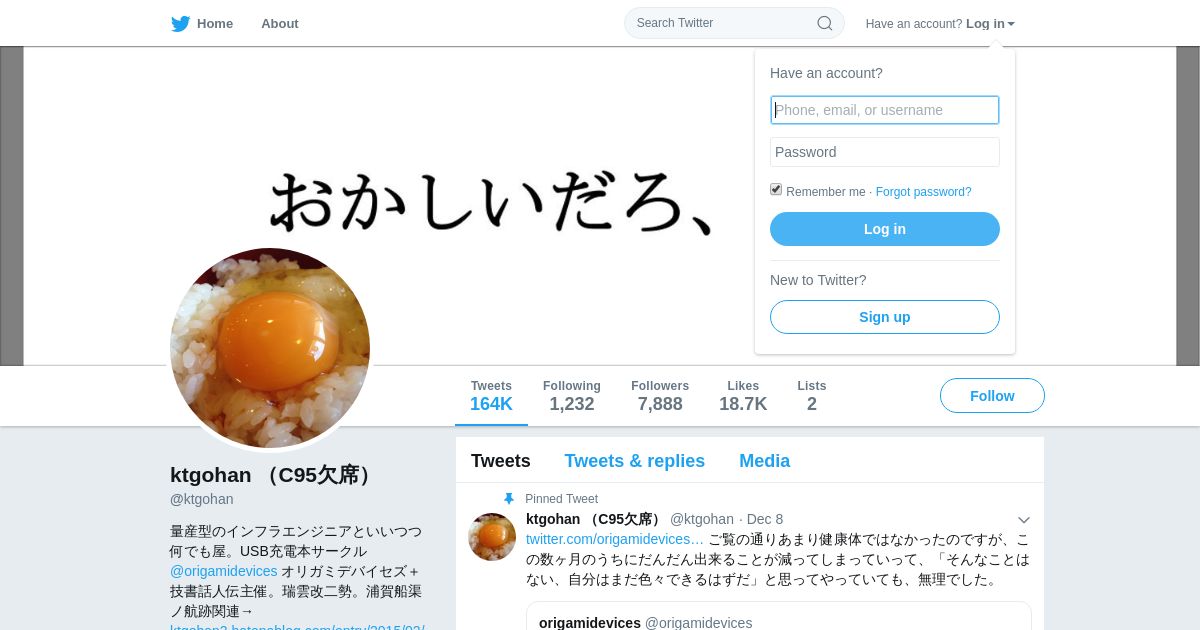Viewport: 1200px width, 630px height.
Task: View the 7,888 Followers list
Action: pos(660,396)
